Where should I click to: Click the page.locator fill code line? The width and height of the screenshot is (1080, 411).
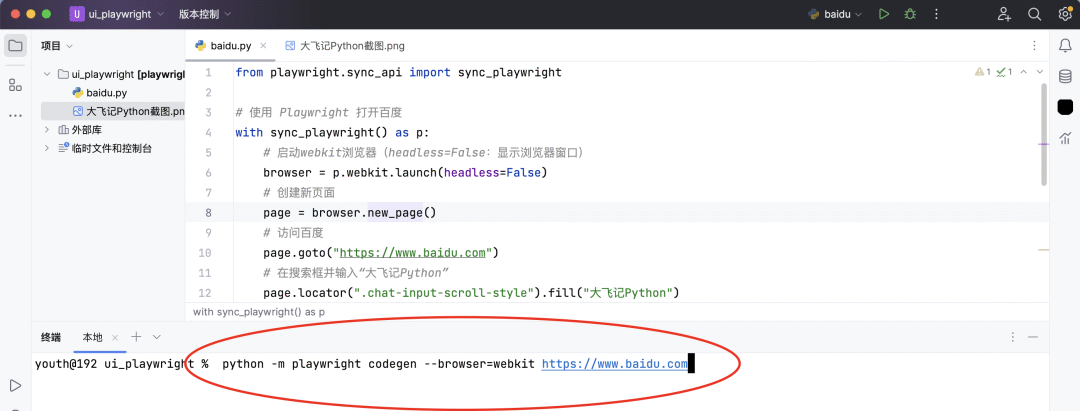(471, 293)
